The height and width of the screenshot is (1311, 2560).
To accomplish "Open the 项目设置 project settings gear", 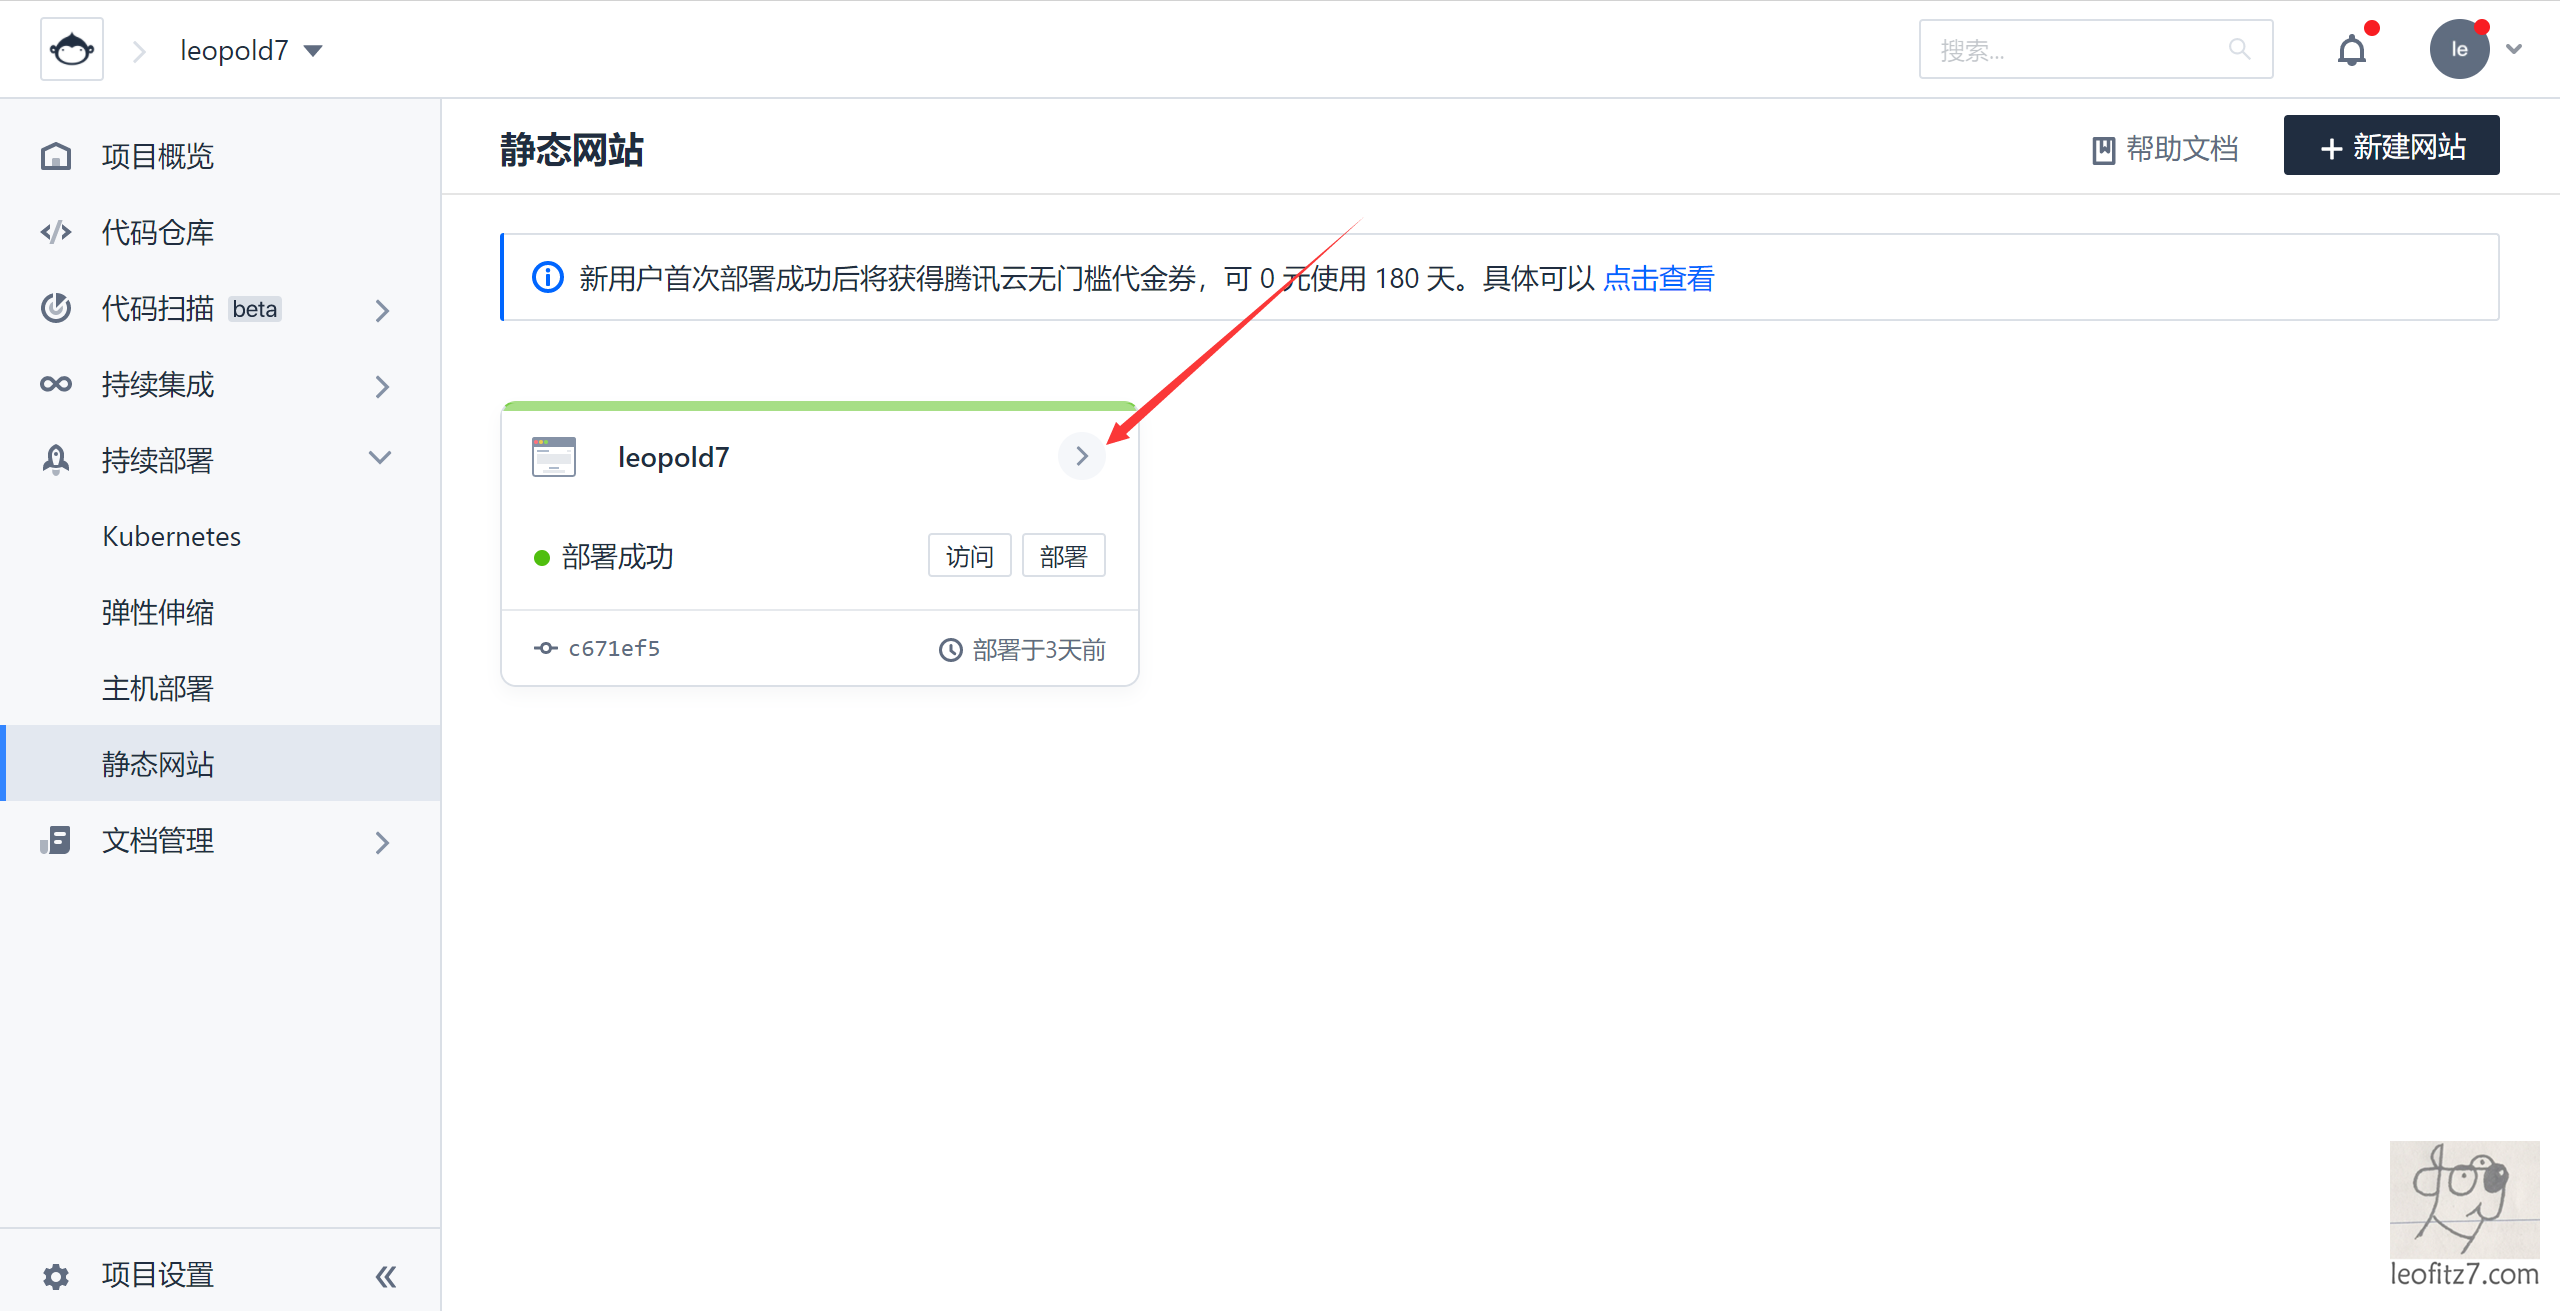I will point(55,1276).
